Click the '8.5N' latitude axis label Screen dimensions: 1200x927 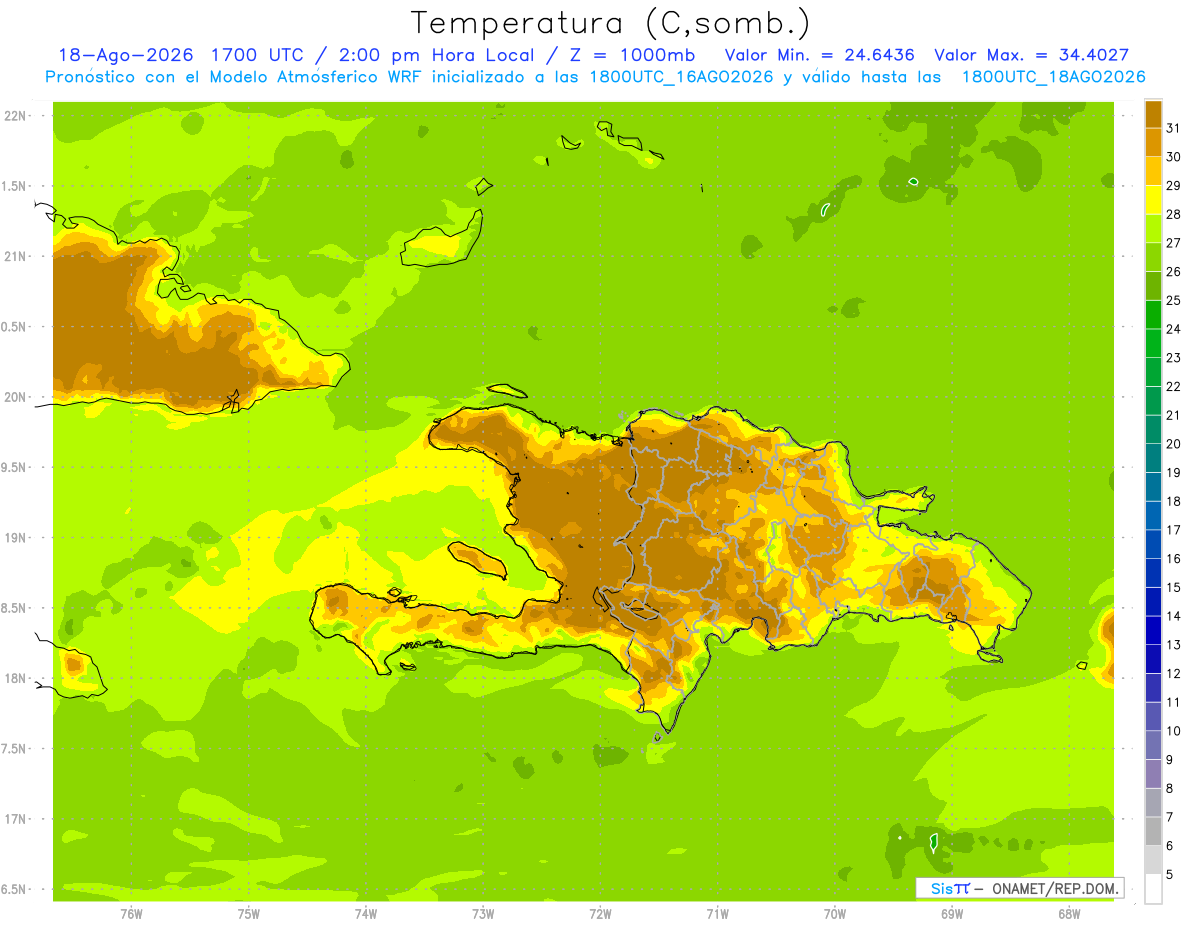(15, 608)
